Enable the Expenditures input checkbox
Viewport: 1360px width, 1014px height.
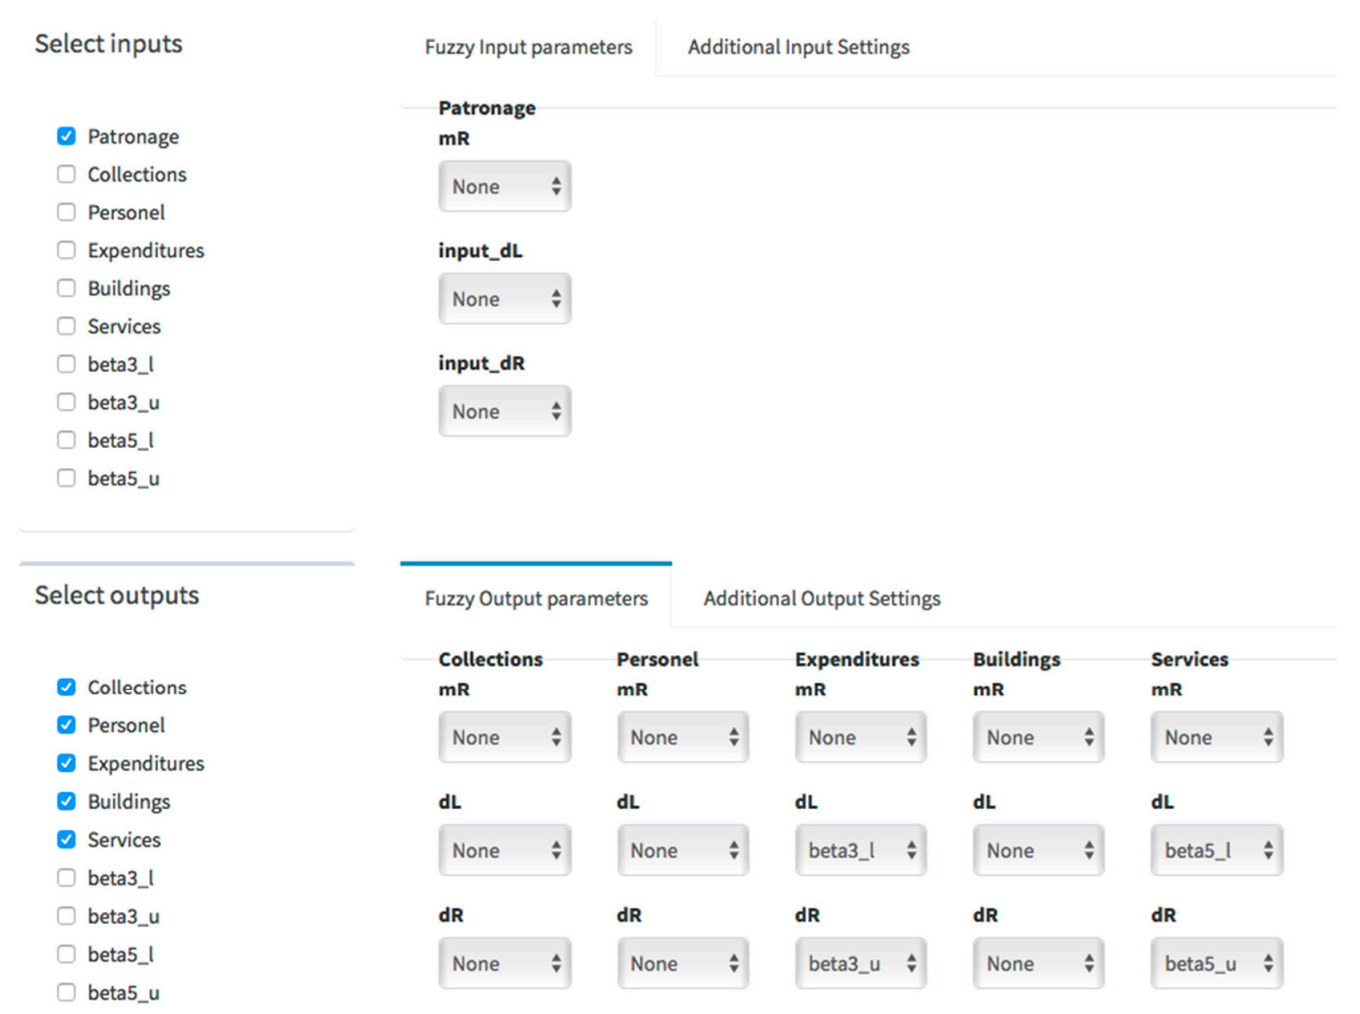[66, 250]
